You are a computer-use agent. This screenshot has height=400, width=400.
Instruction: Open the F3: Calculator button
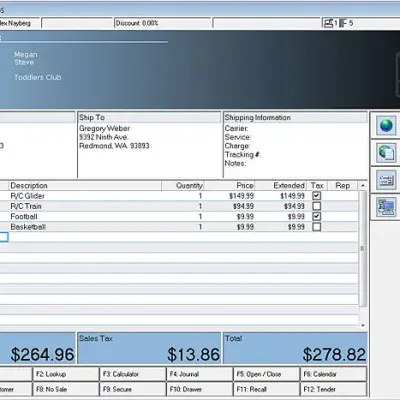133,374
